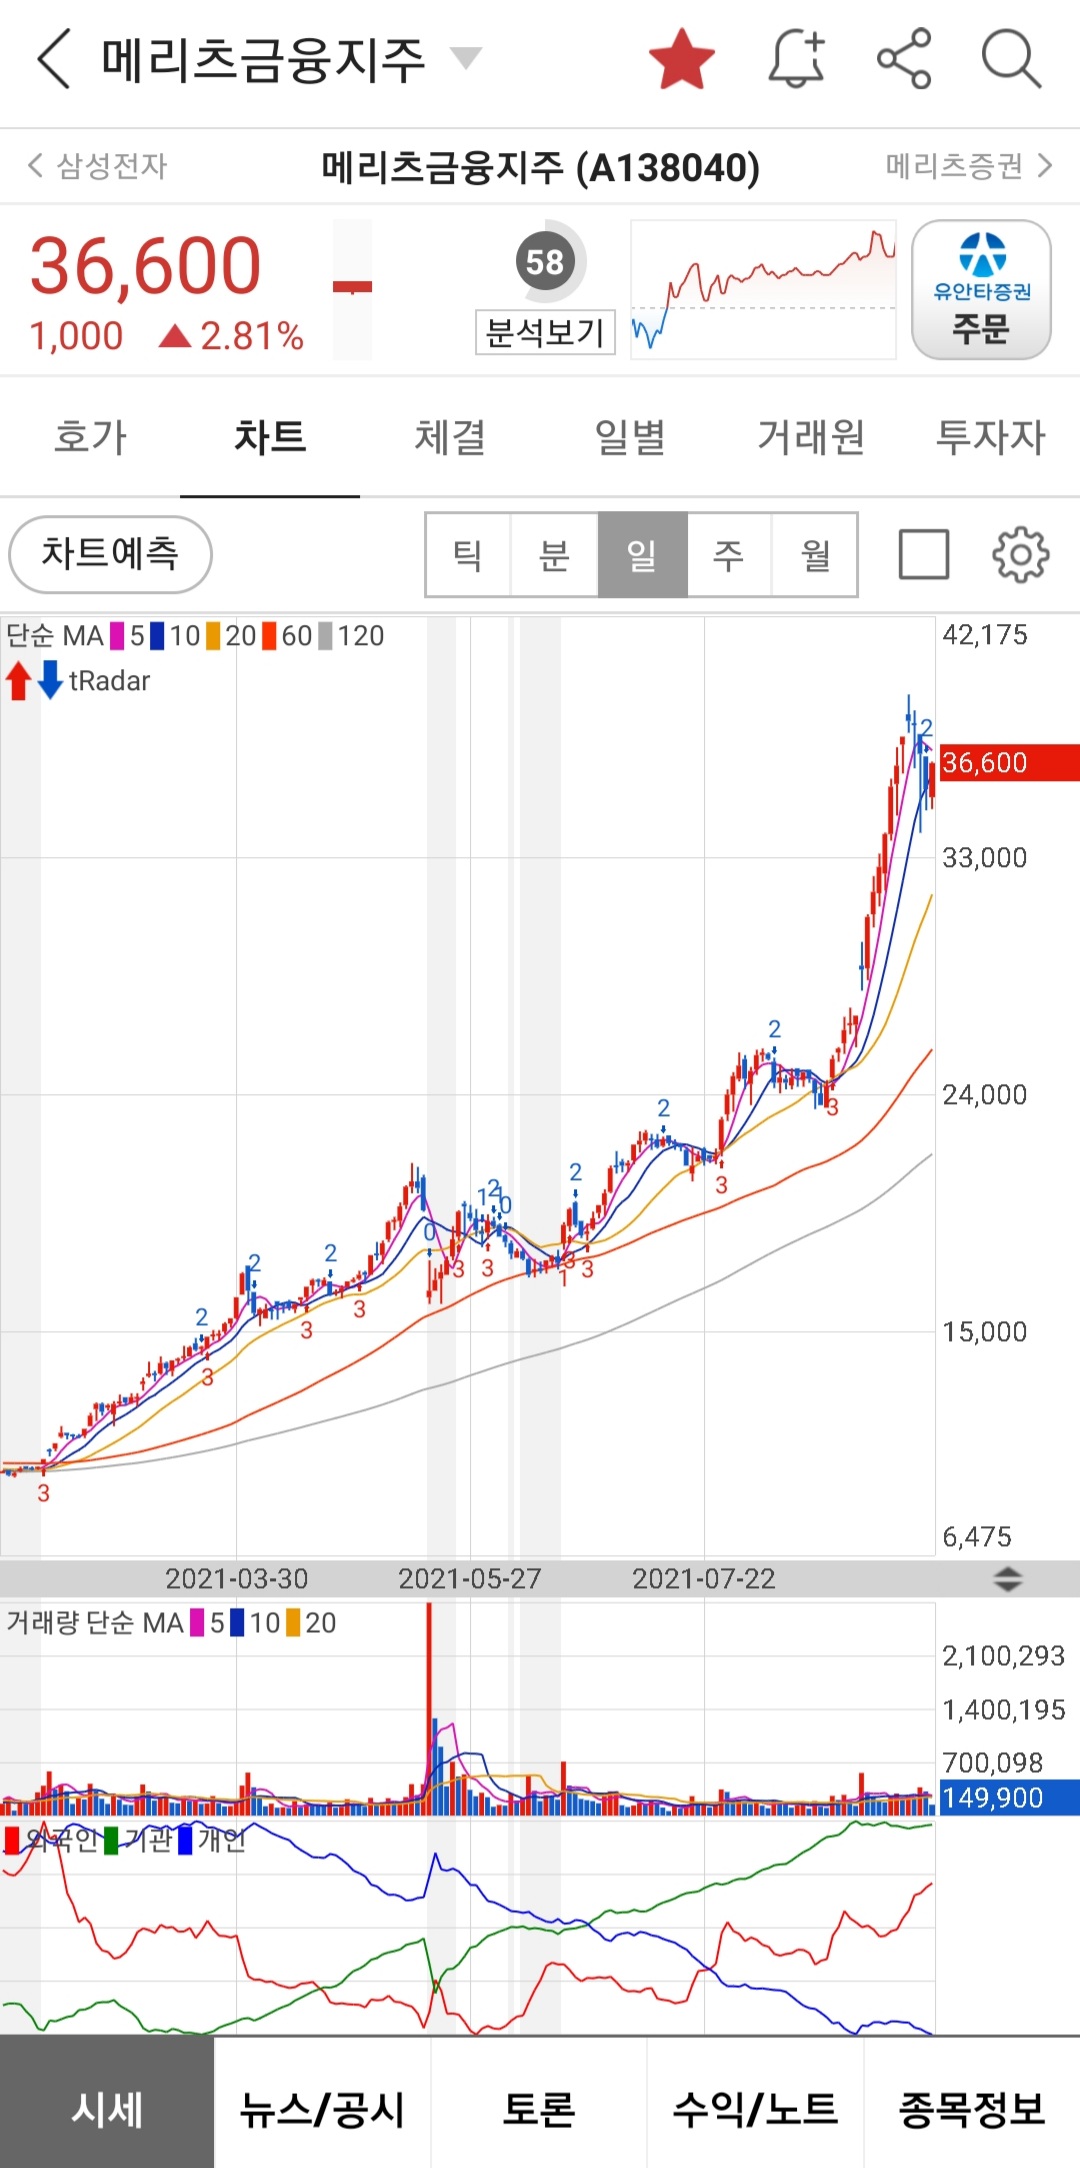Click the gray MA 120 color swatch
Image resolution: width=1080 pixels, height=2168 pixels.
(x=325, y=636)
